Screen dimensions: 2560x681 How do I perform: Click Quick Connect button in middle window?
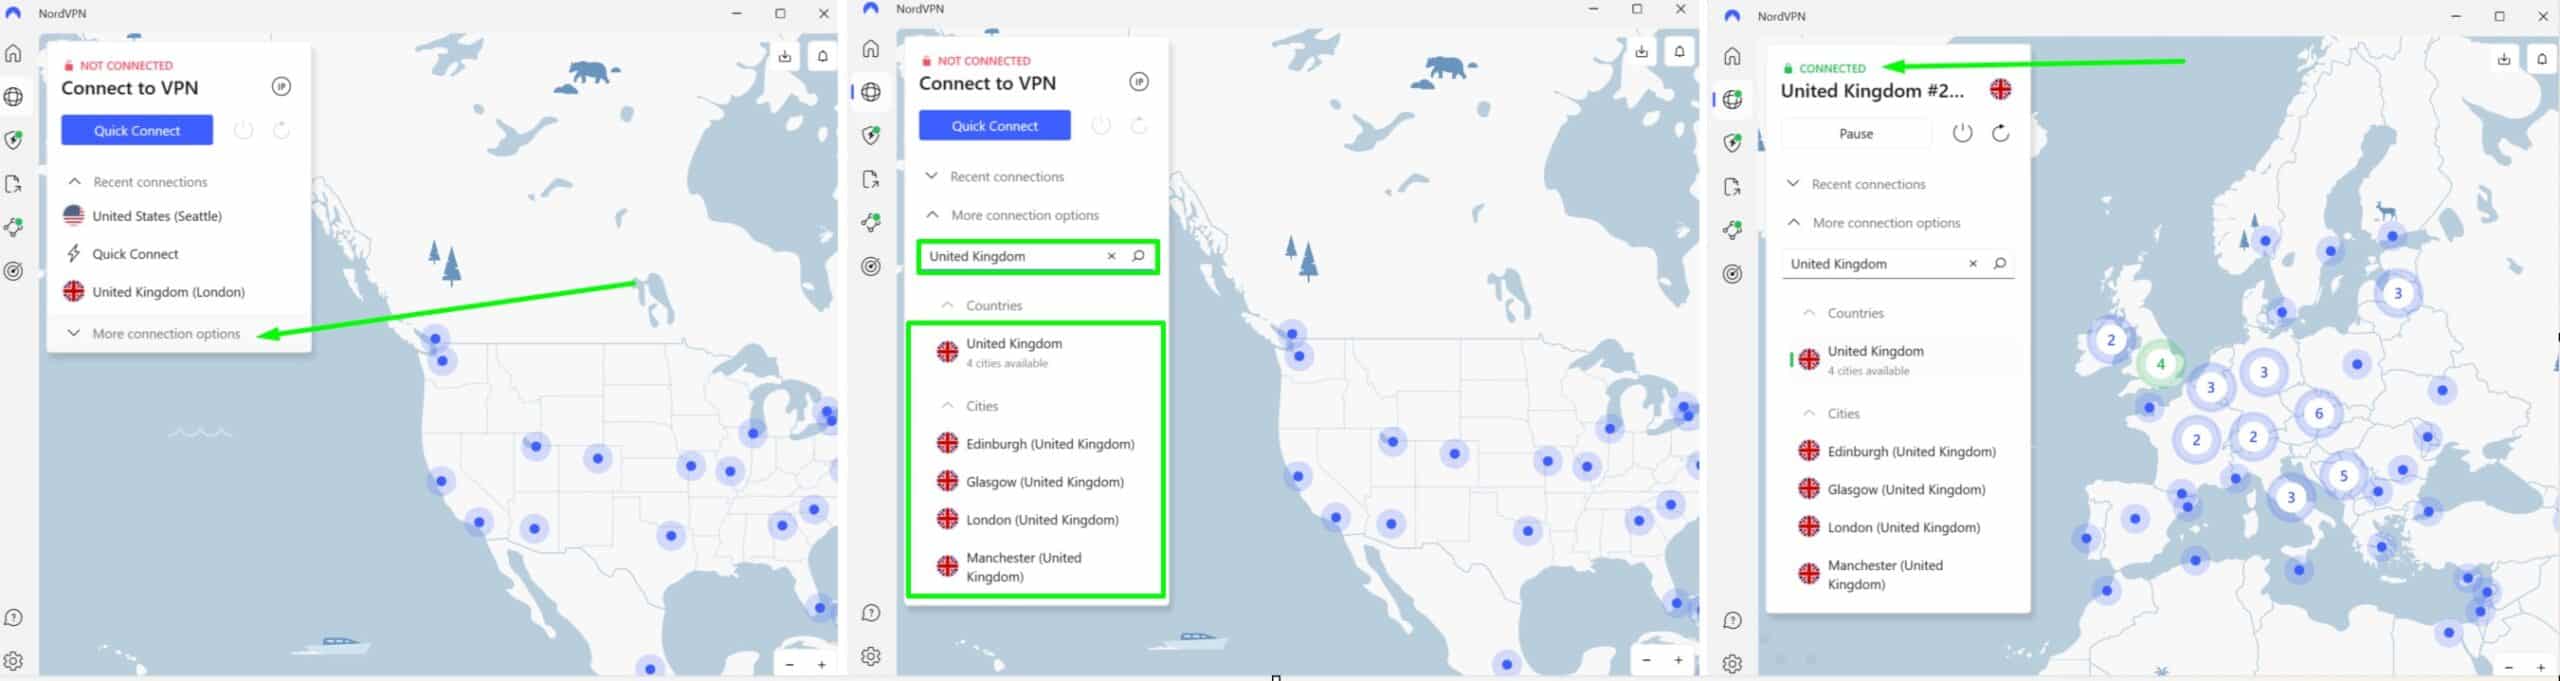995,126
